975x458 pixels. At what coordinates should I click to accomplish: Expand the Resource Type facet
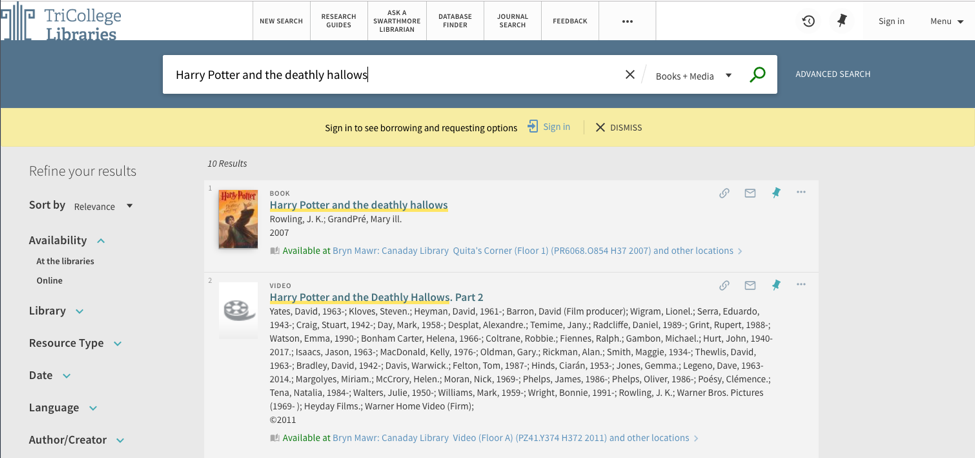(75, 343)
